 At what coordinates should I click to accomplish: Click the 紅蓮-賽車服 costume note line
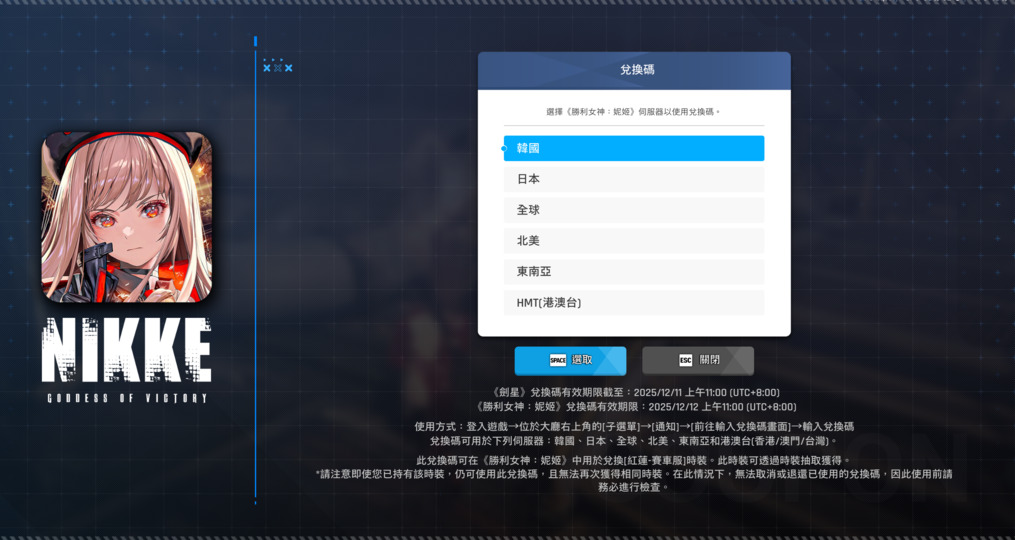(634, 460)
